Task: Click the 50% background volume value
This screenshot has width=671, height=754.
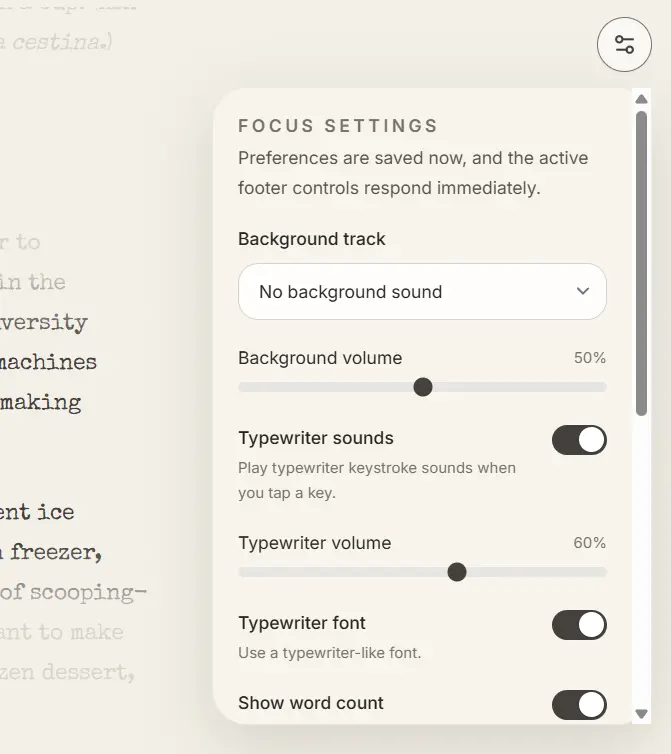Action: coord(590,358)
